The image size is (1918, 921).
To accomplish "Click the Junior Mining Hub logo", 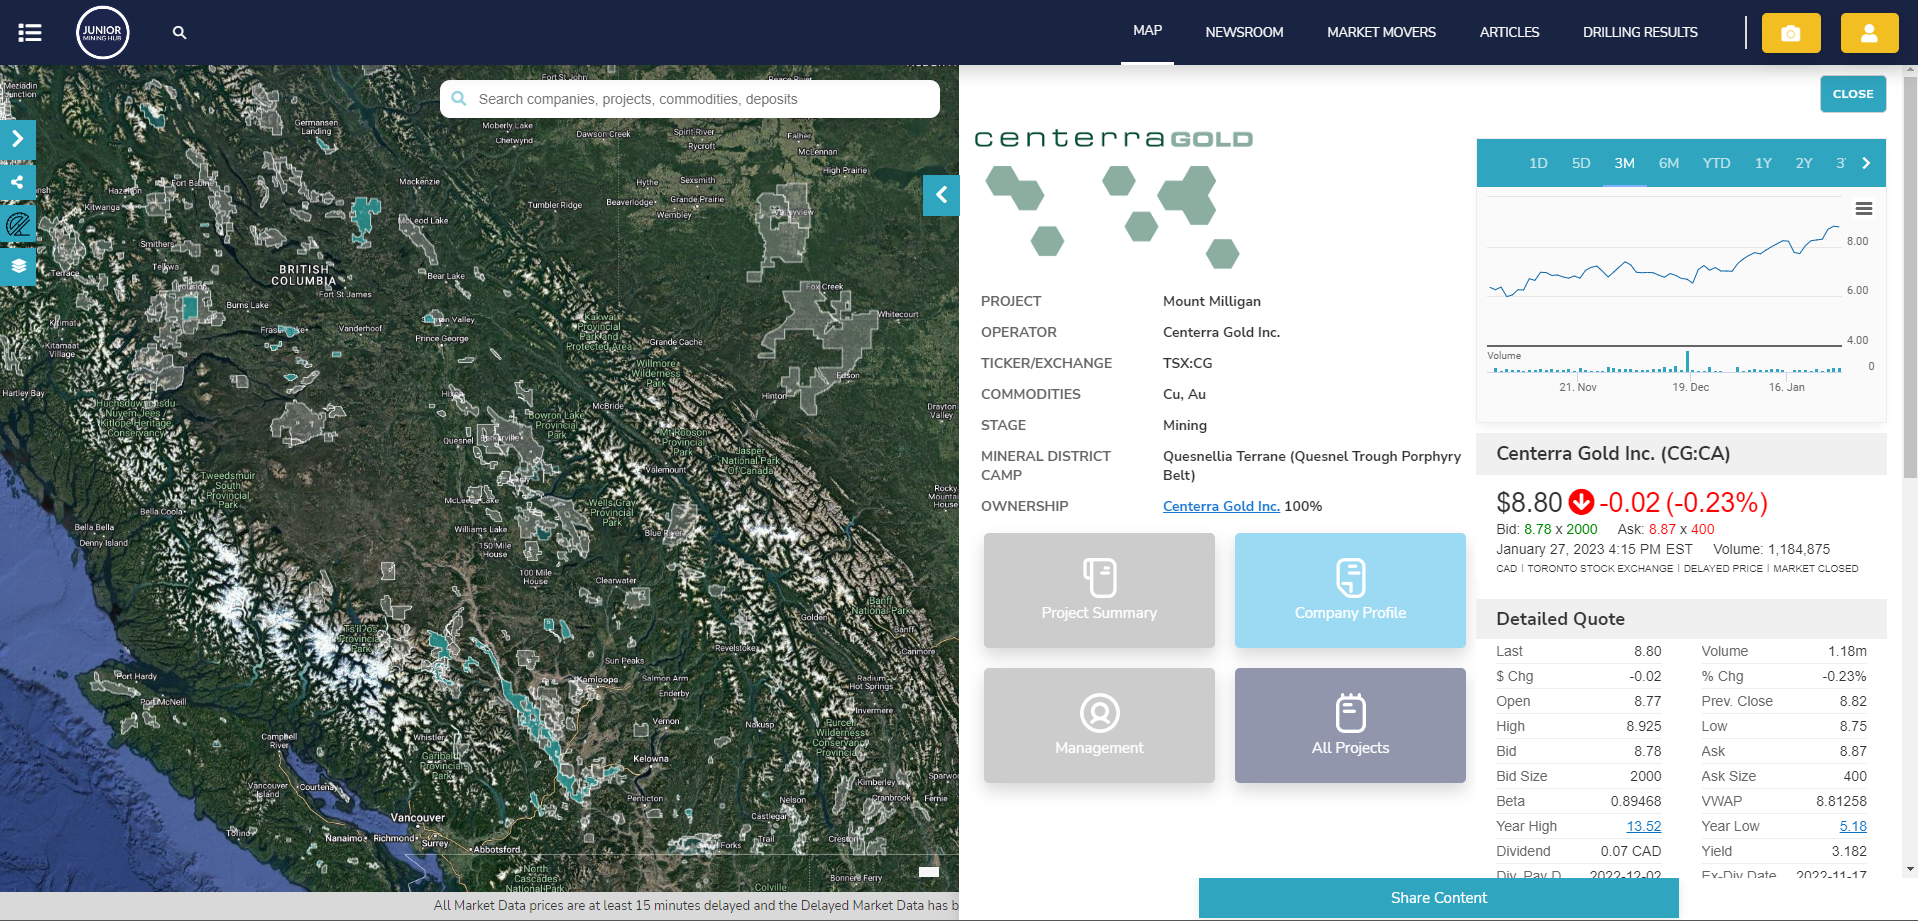I will point(103,32).
